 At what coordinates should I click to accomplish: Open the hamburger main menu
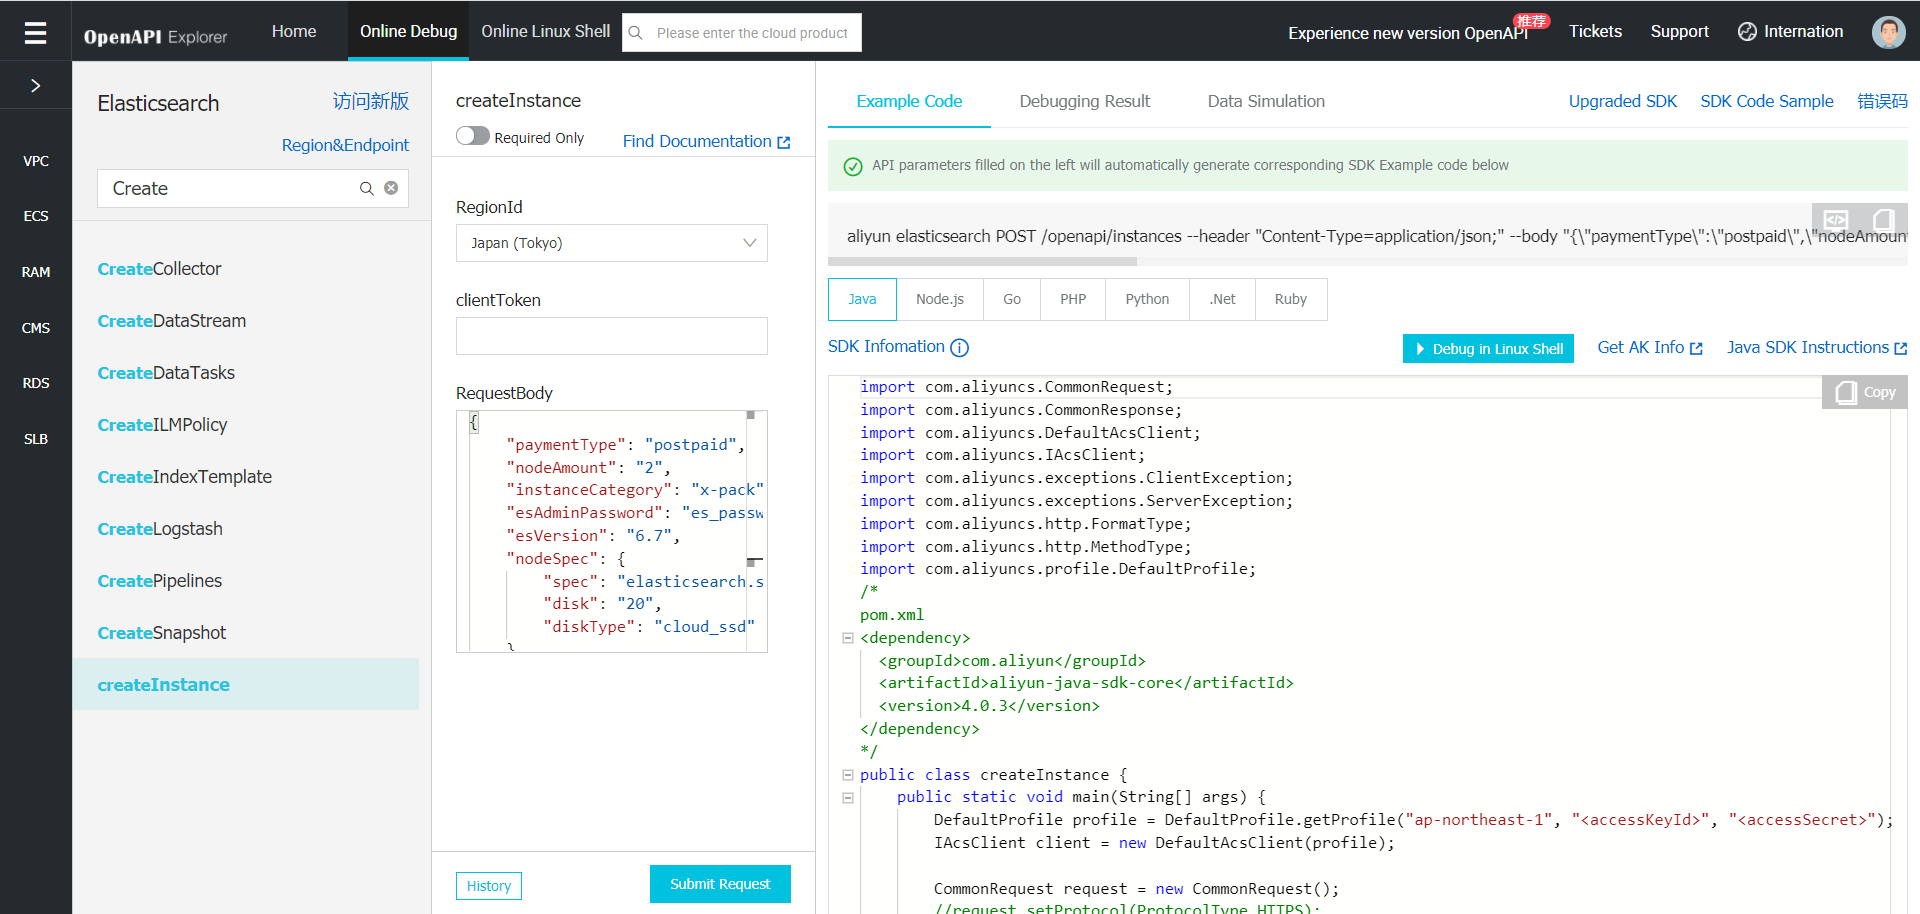coord(35,33)
